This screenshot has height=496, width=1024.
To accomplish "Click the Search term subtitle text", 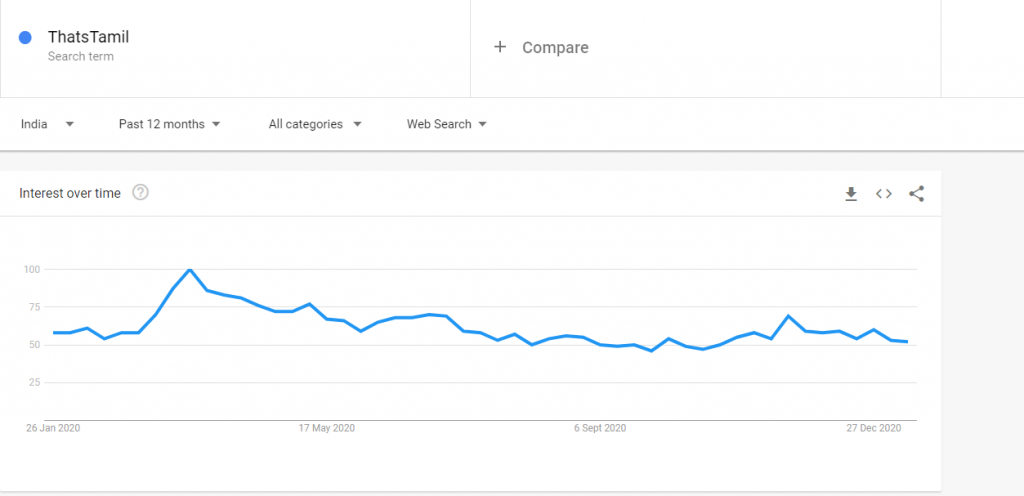I will click(80, 57).
